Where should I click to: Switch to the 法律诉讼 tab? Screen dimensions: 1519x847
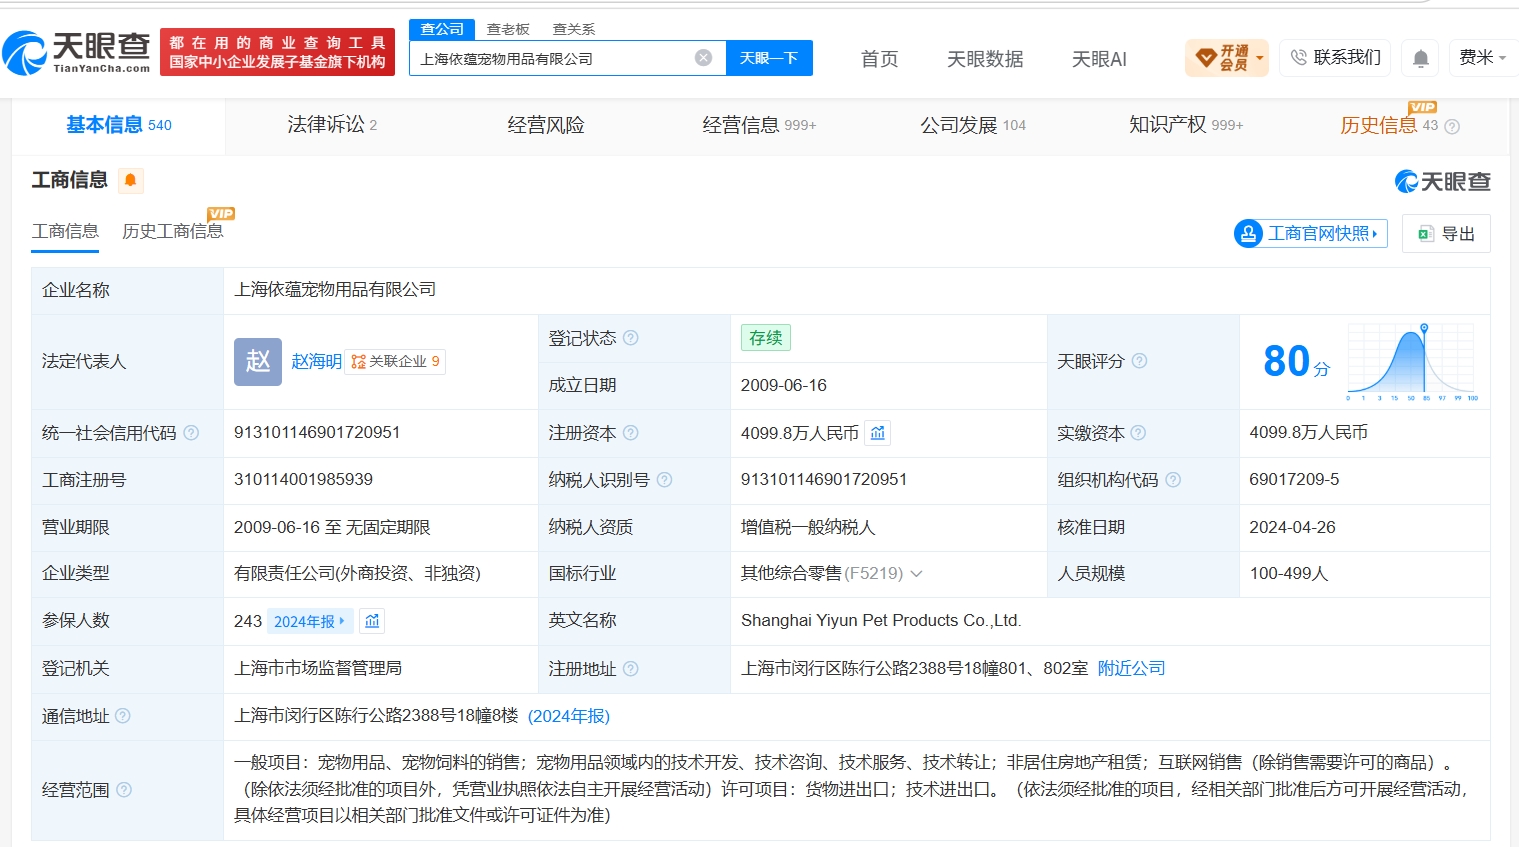click(x=332, y=125)
